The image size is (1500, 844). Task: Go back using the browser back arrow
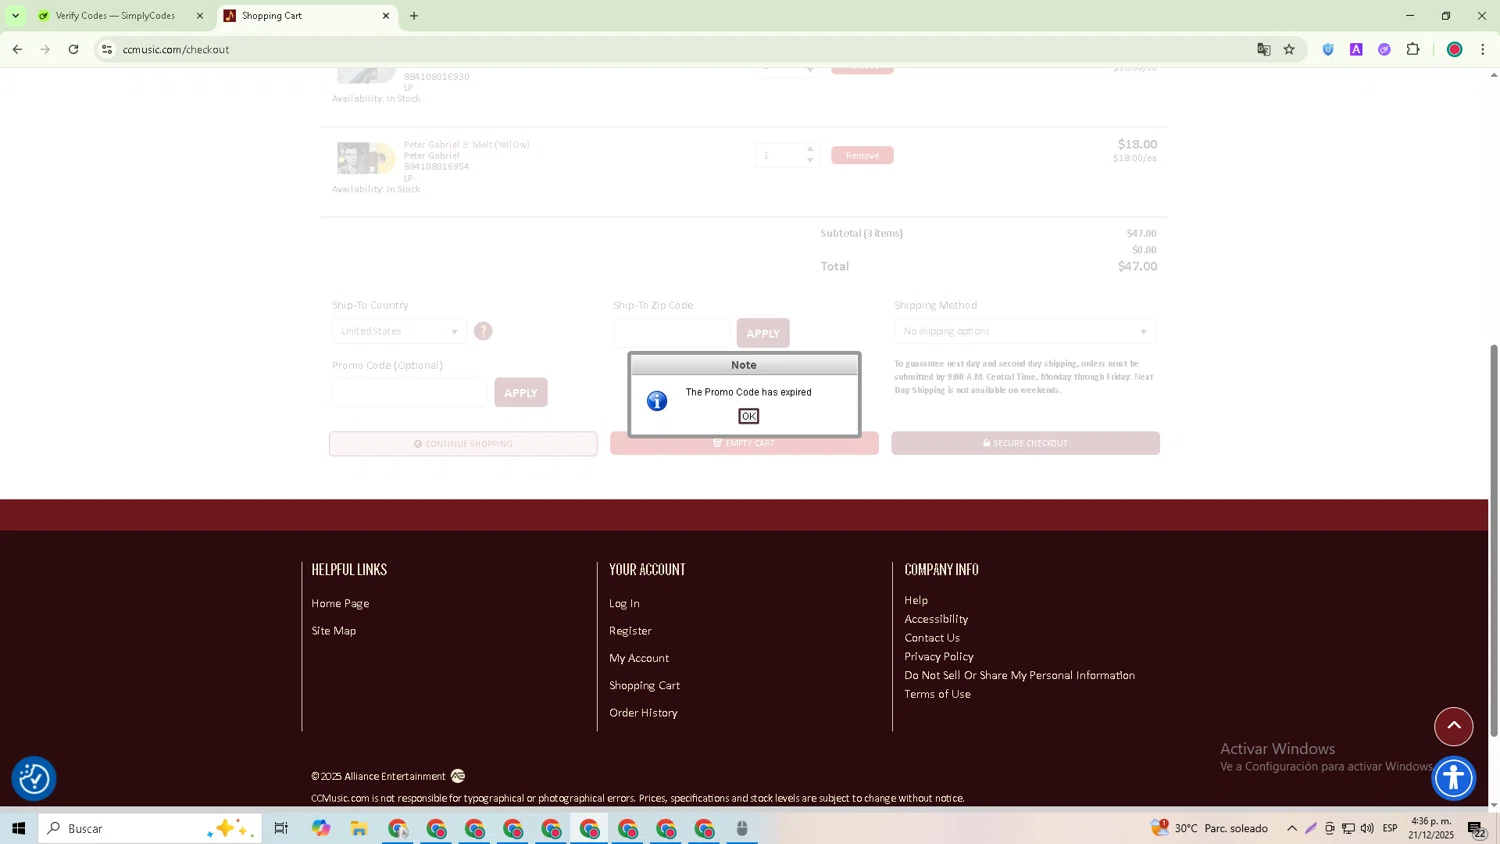17,49
